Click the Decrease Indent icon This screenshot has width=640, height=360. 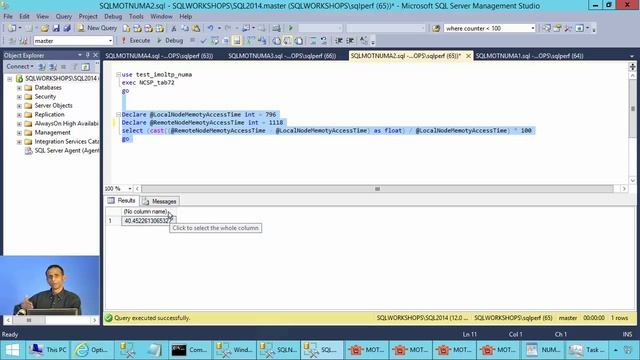point(338,40)
